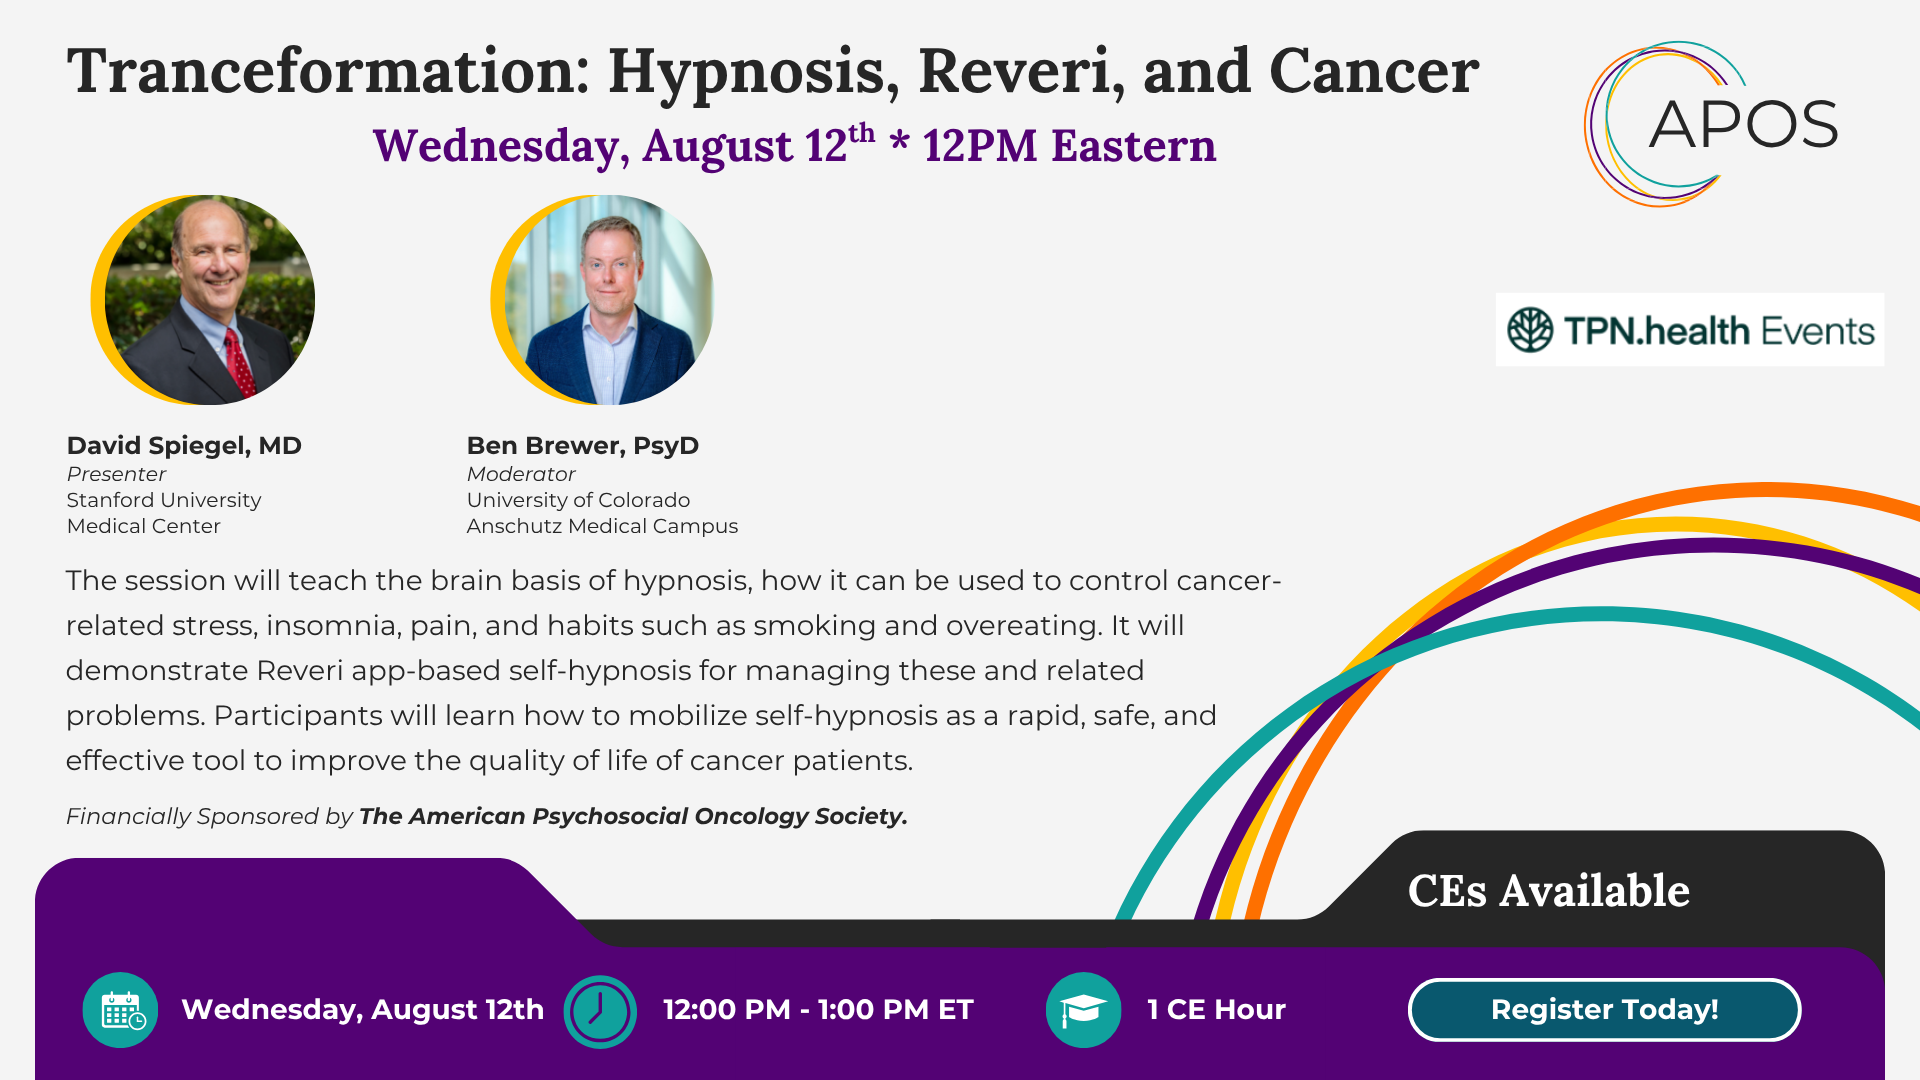Screen dimensions: 1920x1080
Task: Click the purple date line 'Wednesday, August 12th * 12PM Eastern'
Action: (x=795, y=146)
